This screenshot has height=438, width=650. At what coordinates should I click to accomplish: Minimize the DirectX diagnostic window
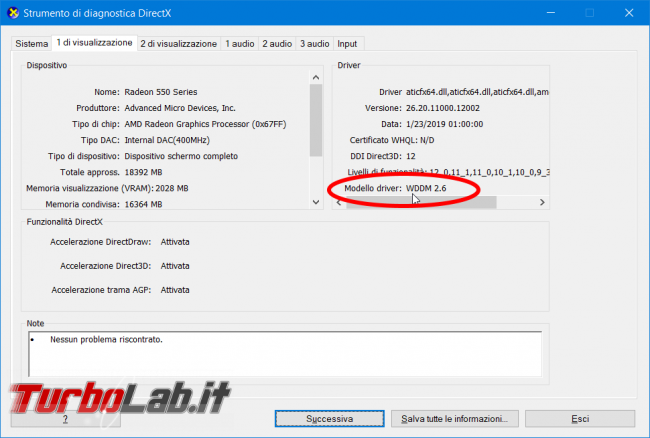551,13
